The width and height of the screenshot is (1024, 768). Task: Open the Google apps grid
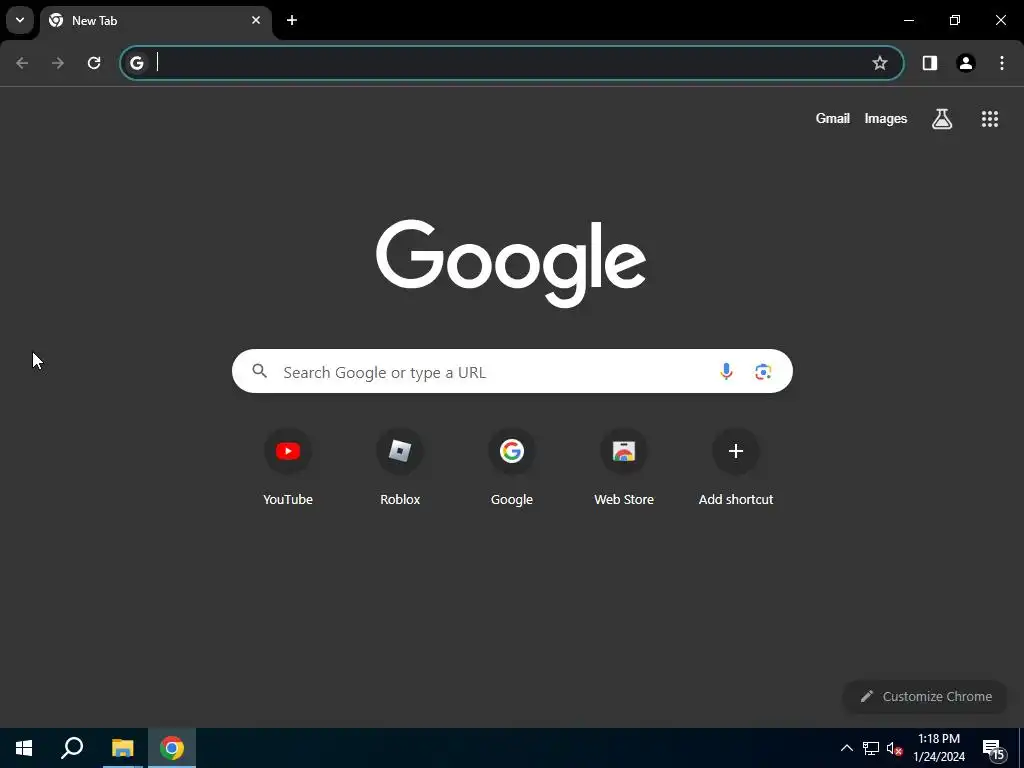pos(989,118)
